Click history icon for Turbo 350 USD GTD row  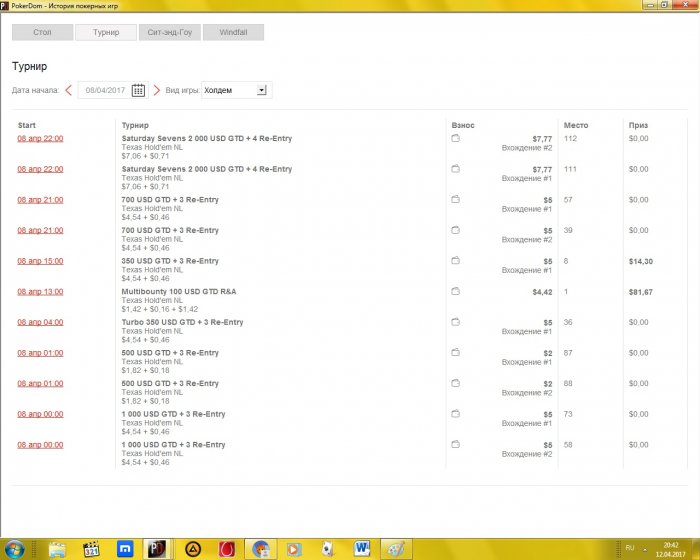pyautogui.click(x=455, y=322)
